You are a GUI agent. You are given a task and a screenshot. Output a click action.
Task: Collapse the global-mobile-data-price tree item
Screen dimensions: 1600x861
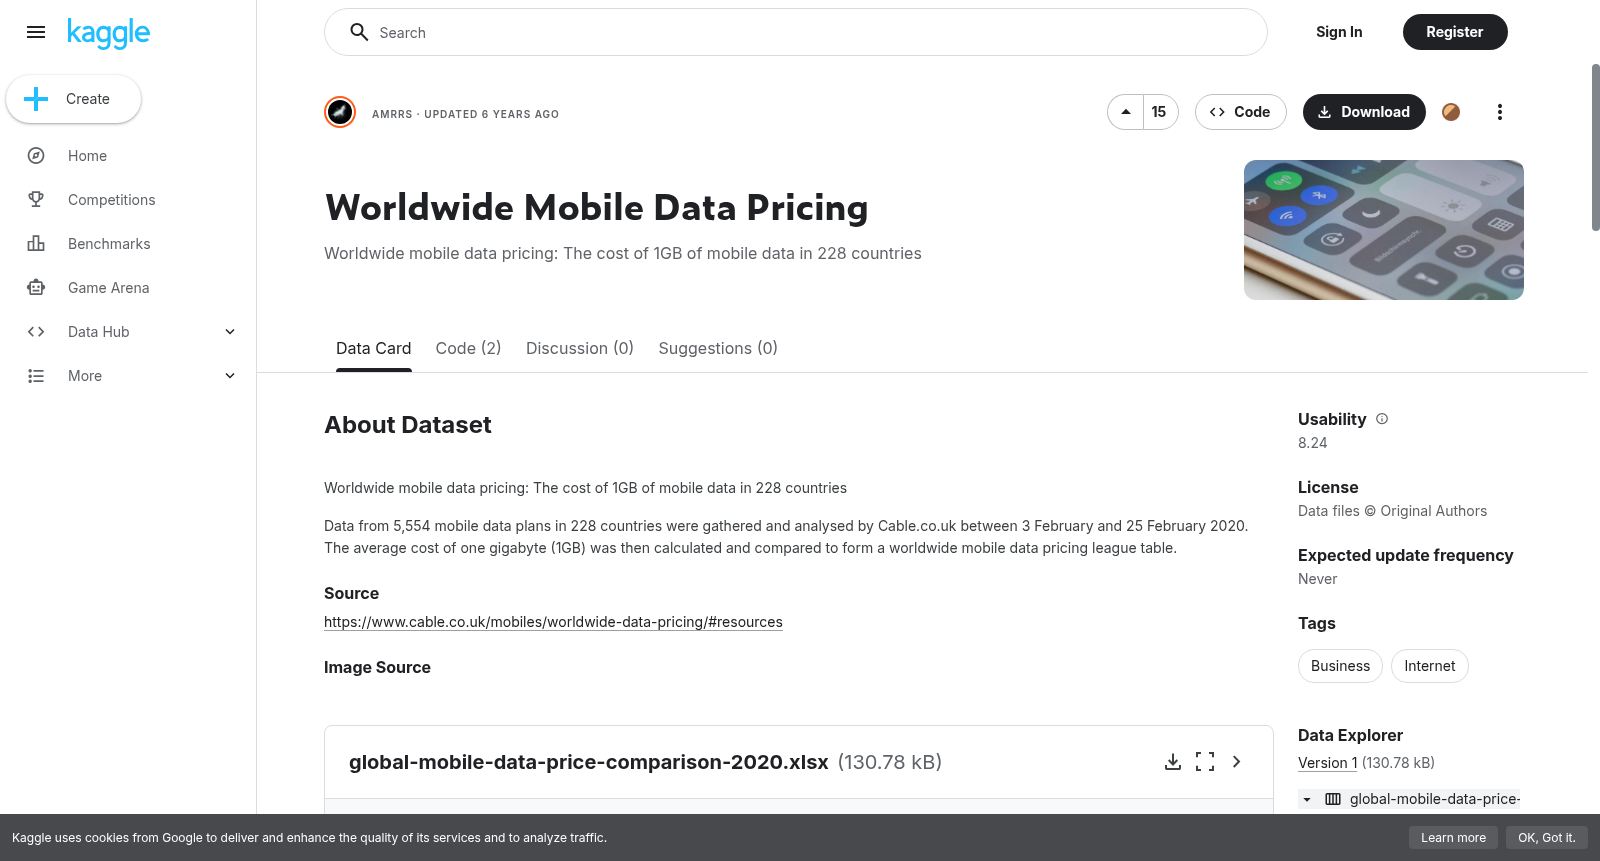point(1307,799)
